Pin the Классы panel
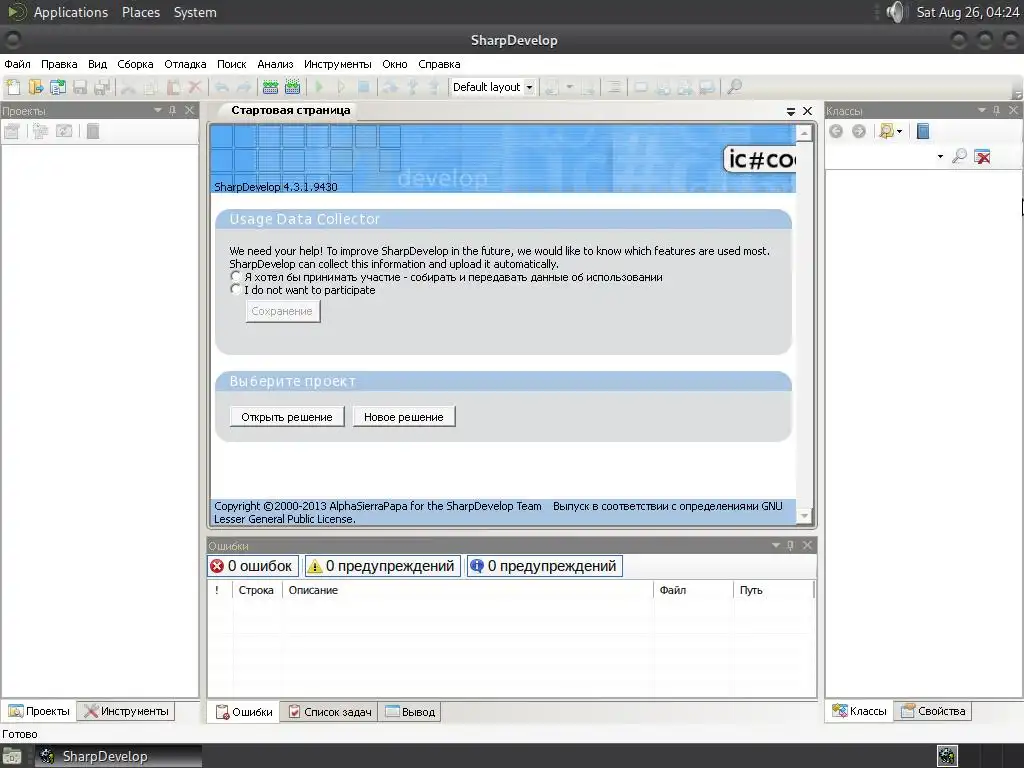Screen dimensions: 1024x768 (x=997, y=110)
